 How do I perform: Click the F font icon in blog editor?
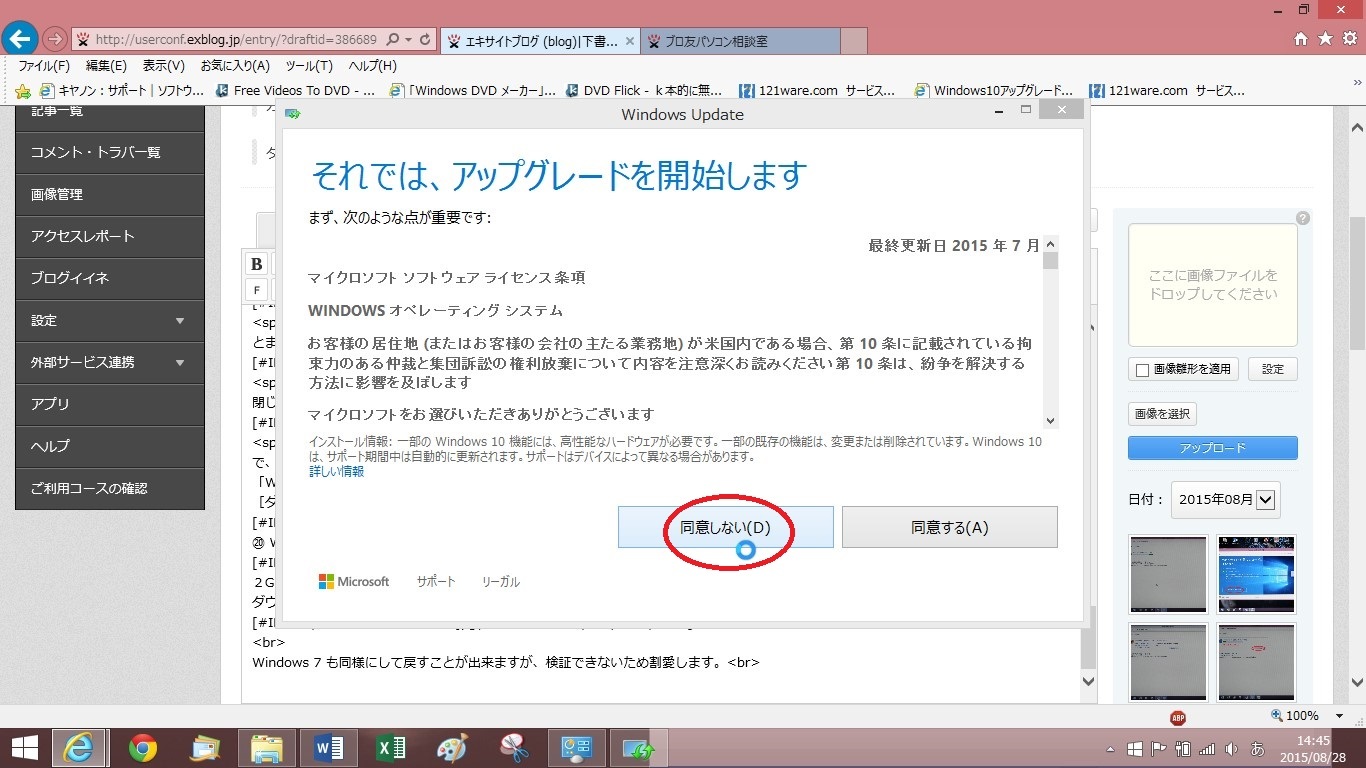click(257, 290)
